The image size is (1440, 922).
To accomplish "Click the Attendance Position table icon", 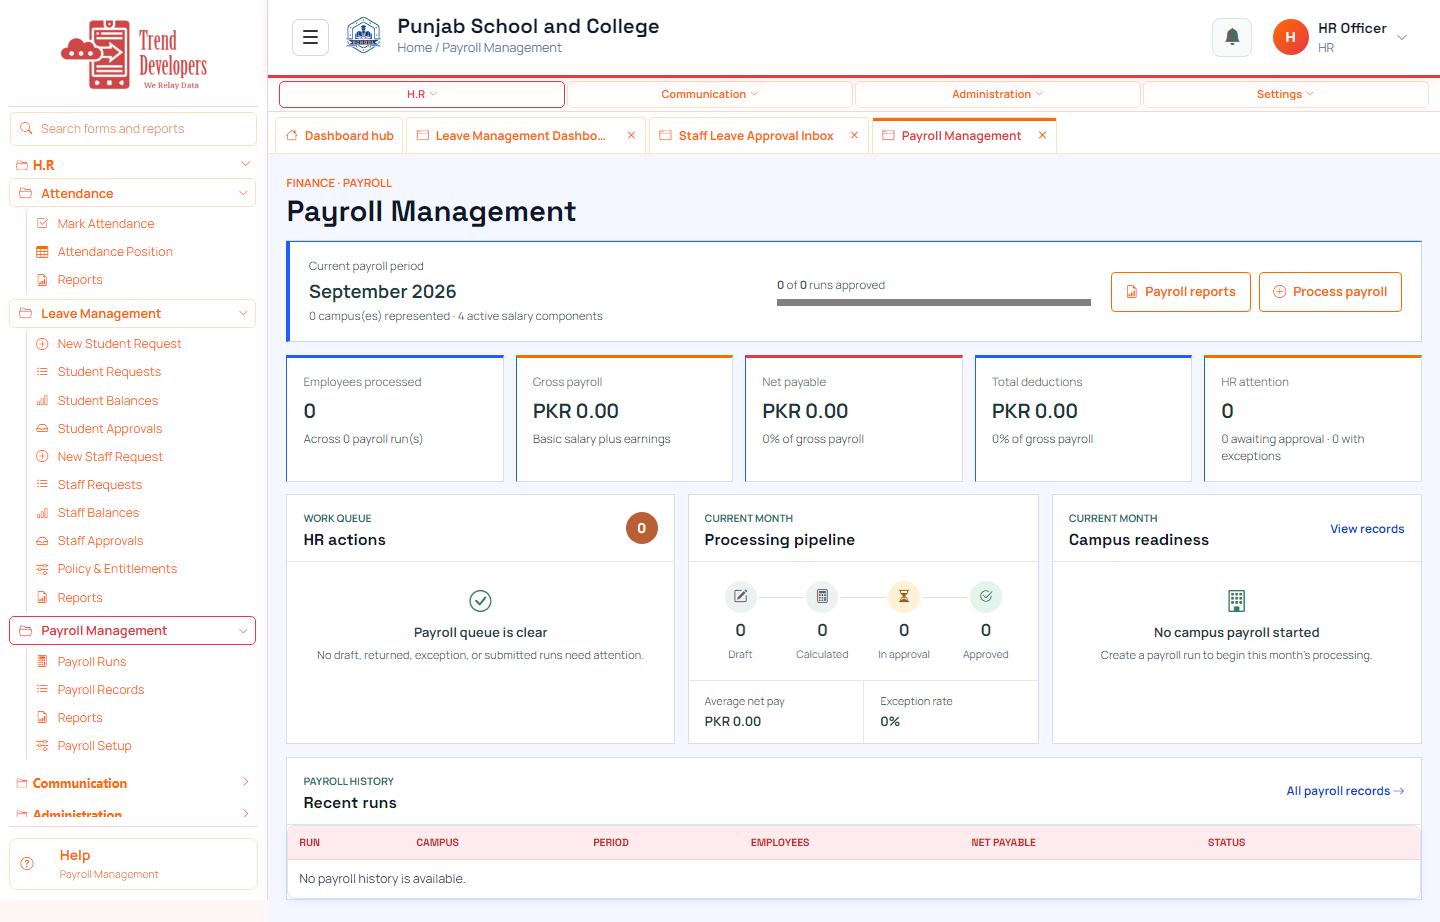I will 42,252.
